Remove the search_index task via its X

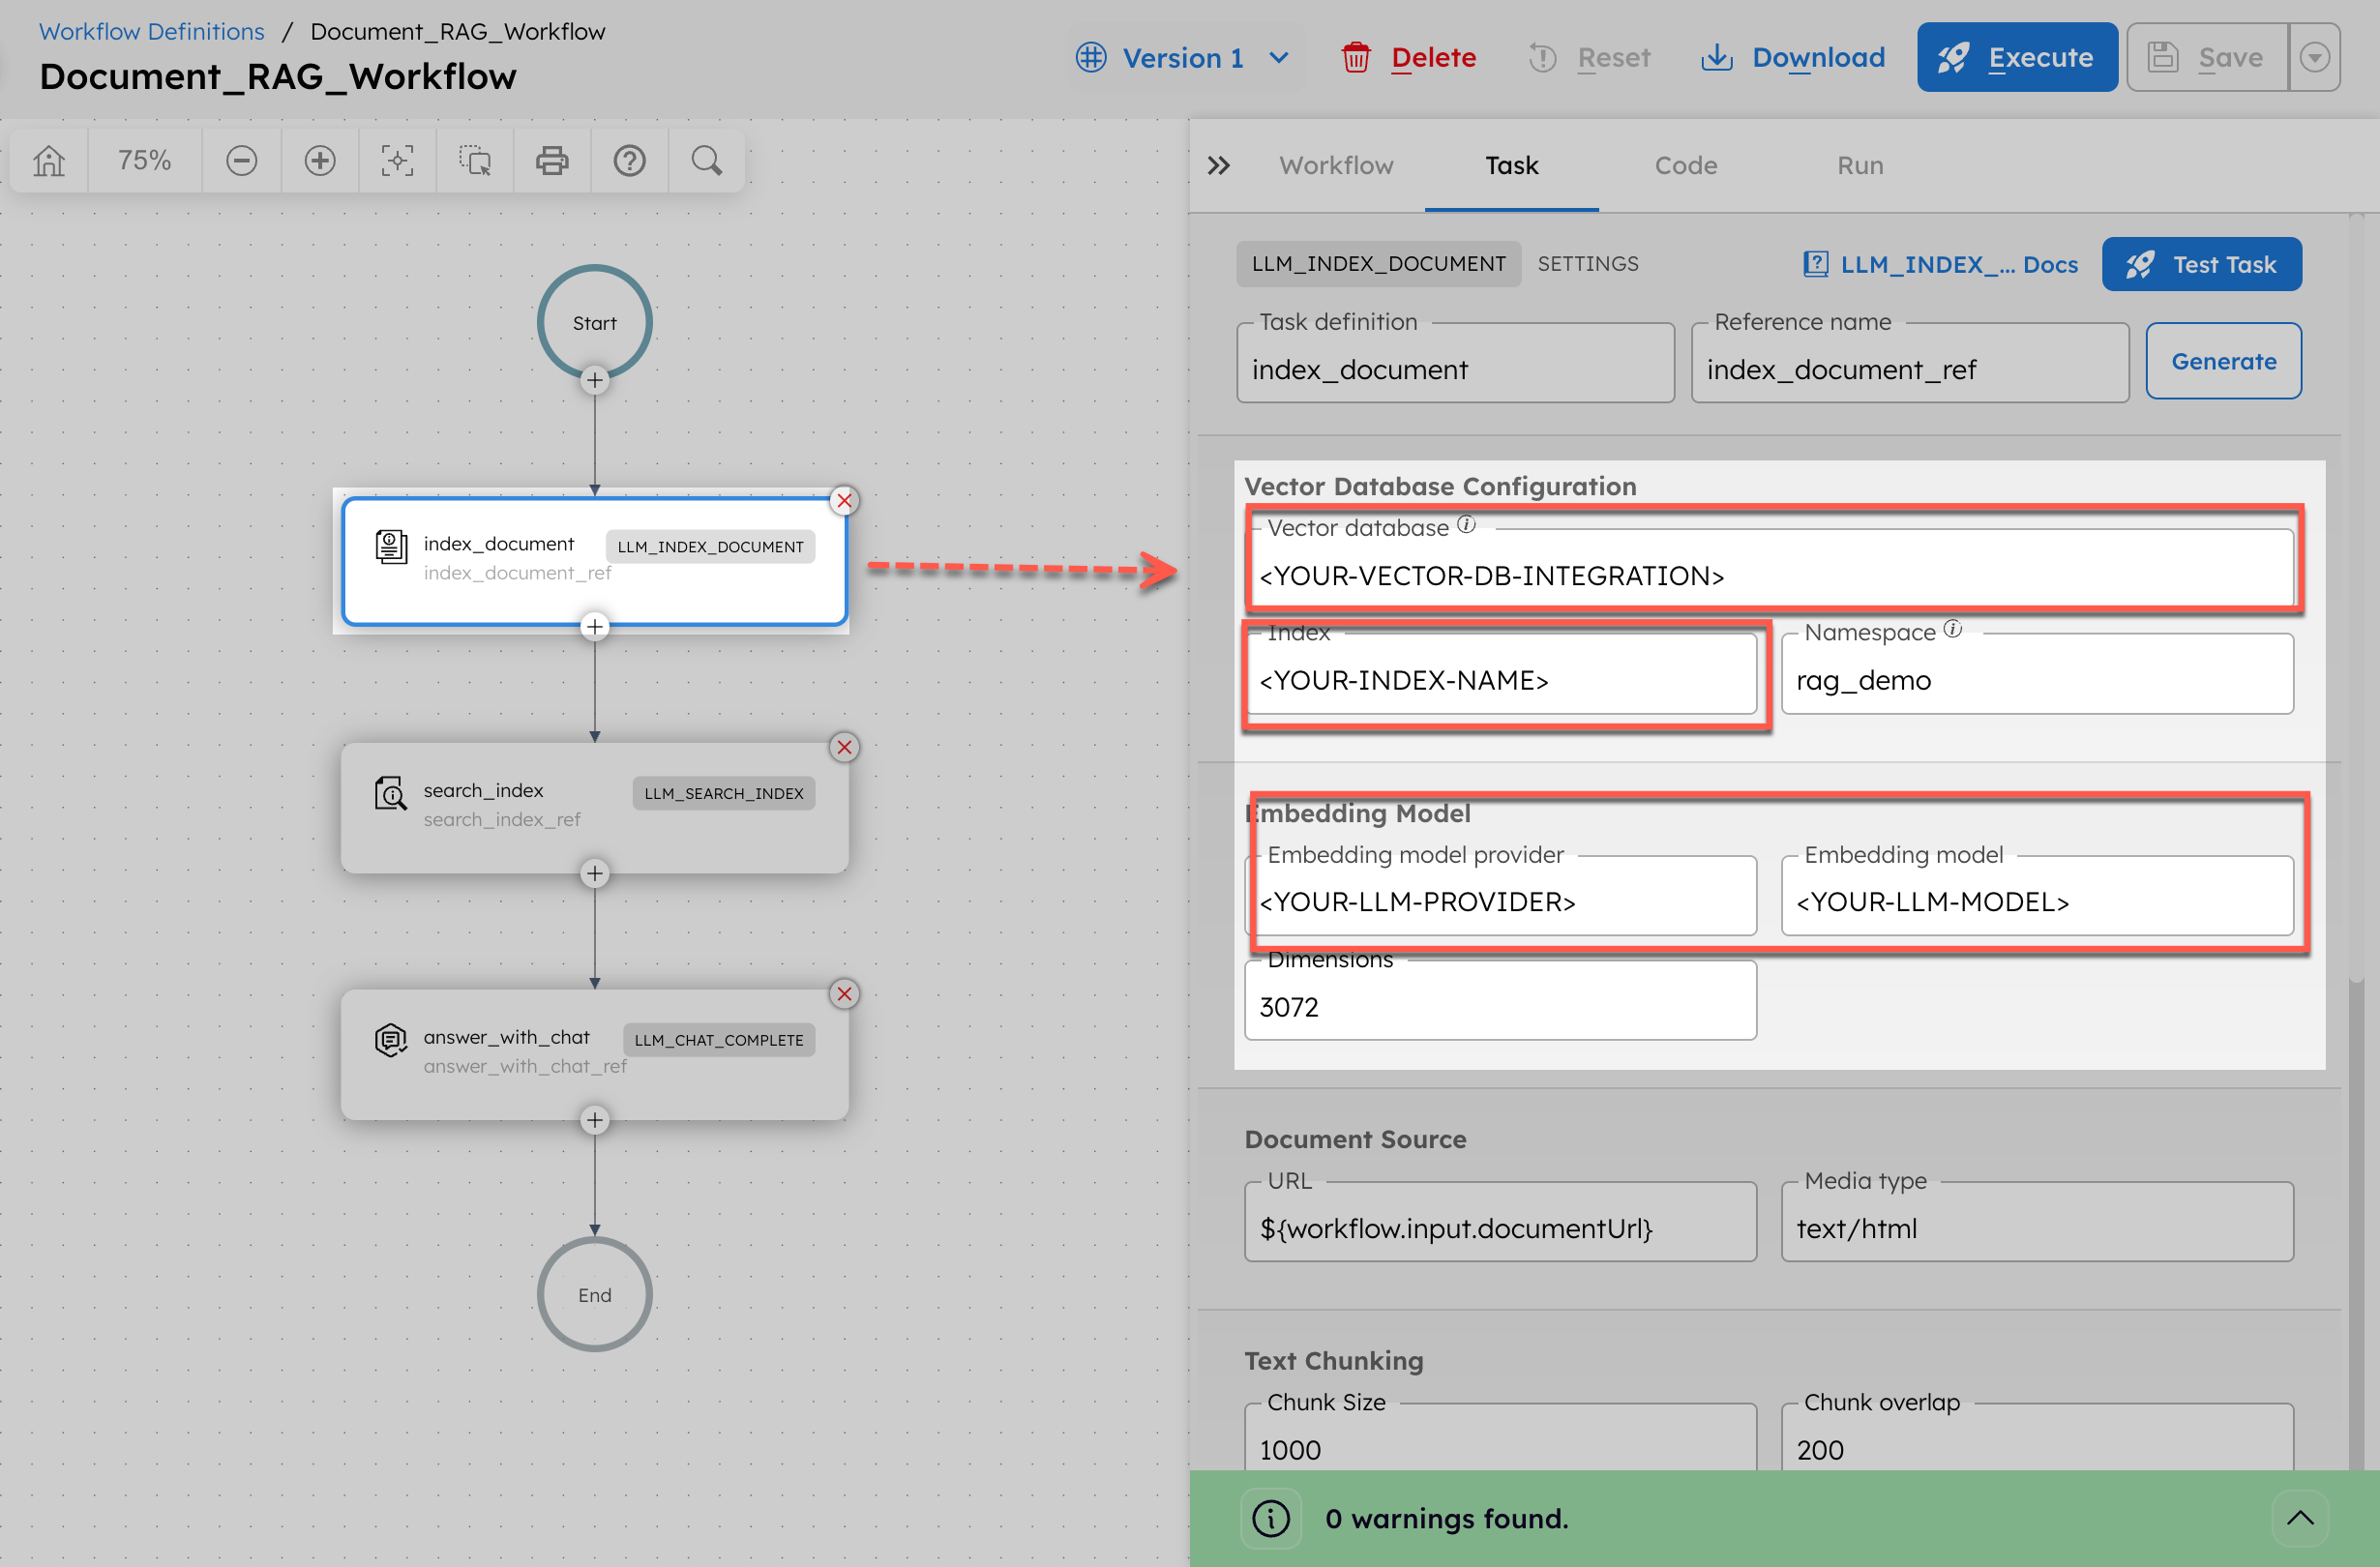(x=844, y=747)
